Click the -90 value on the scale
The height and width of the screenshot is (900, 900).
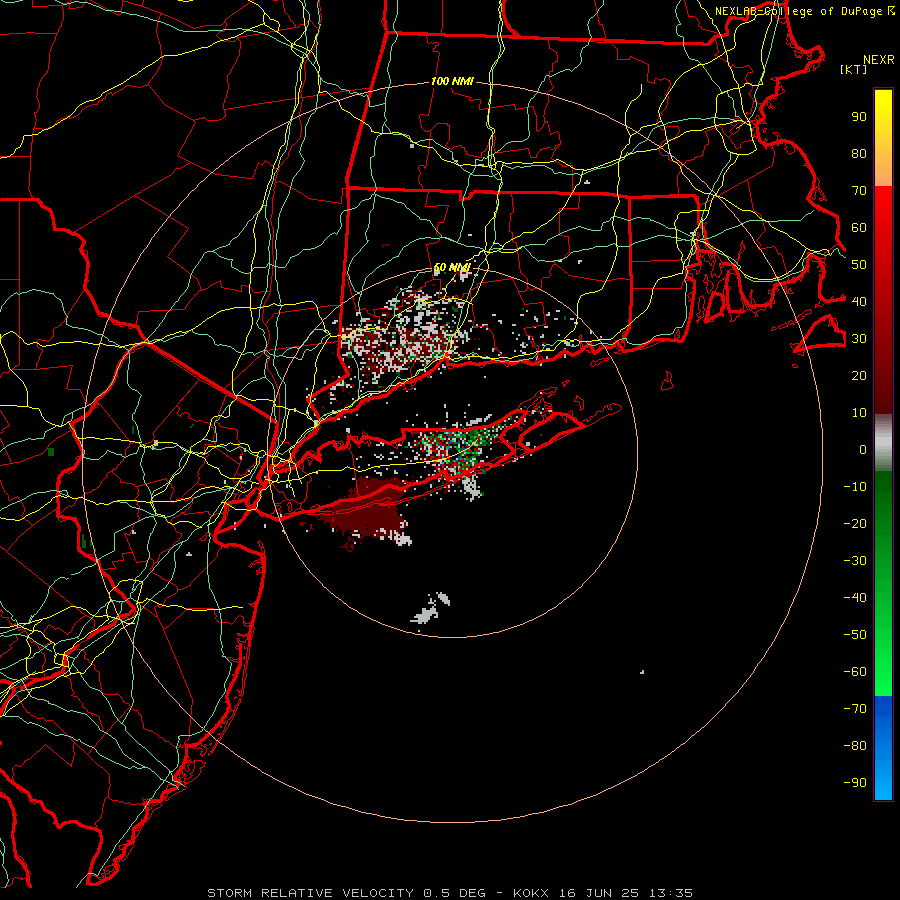point(855,783)
